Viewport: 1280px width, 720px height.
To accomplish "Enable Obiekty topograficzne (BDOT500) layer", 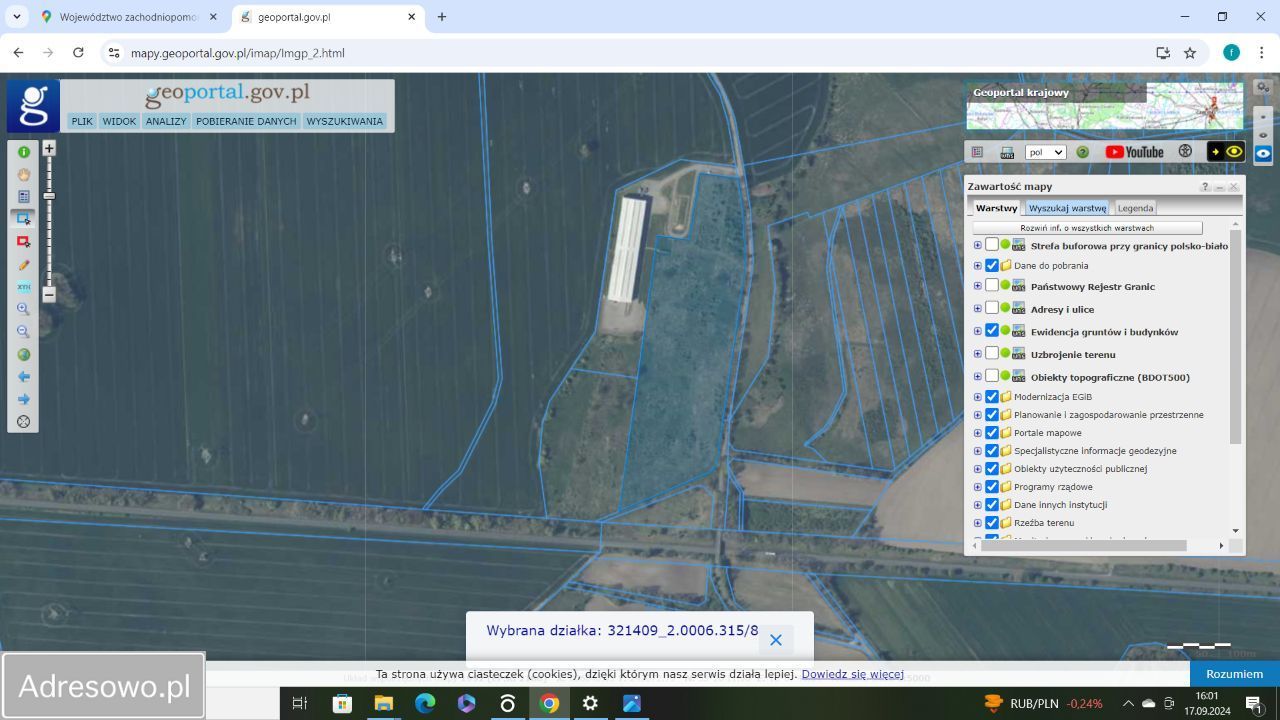I will (x=992, y=377).
